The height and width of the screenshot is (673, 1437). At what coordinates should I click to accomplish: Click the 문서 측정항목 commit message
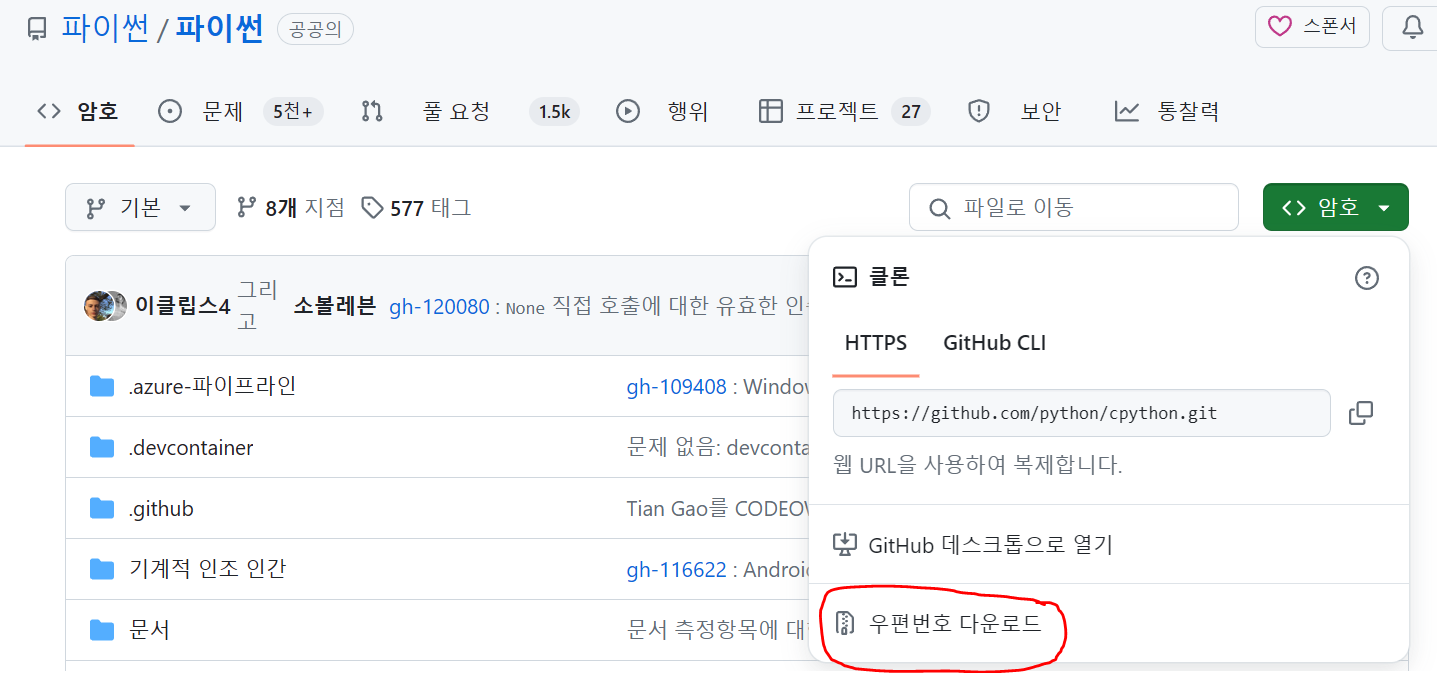(x=718, y=630)
